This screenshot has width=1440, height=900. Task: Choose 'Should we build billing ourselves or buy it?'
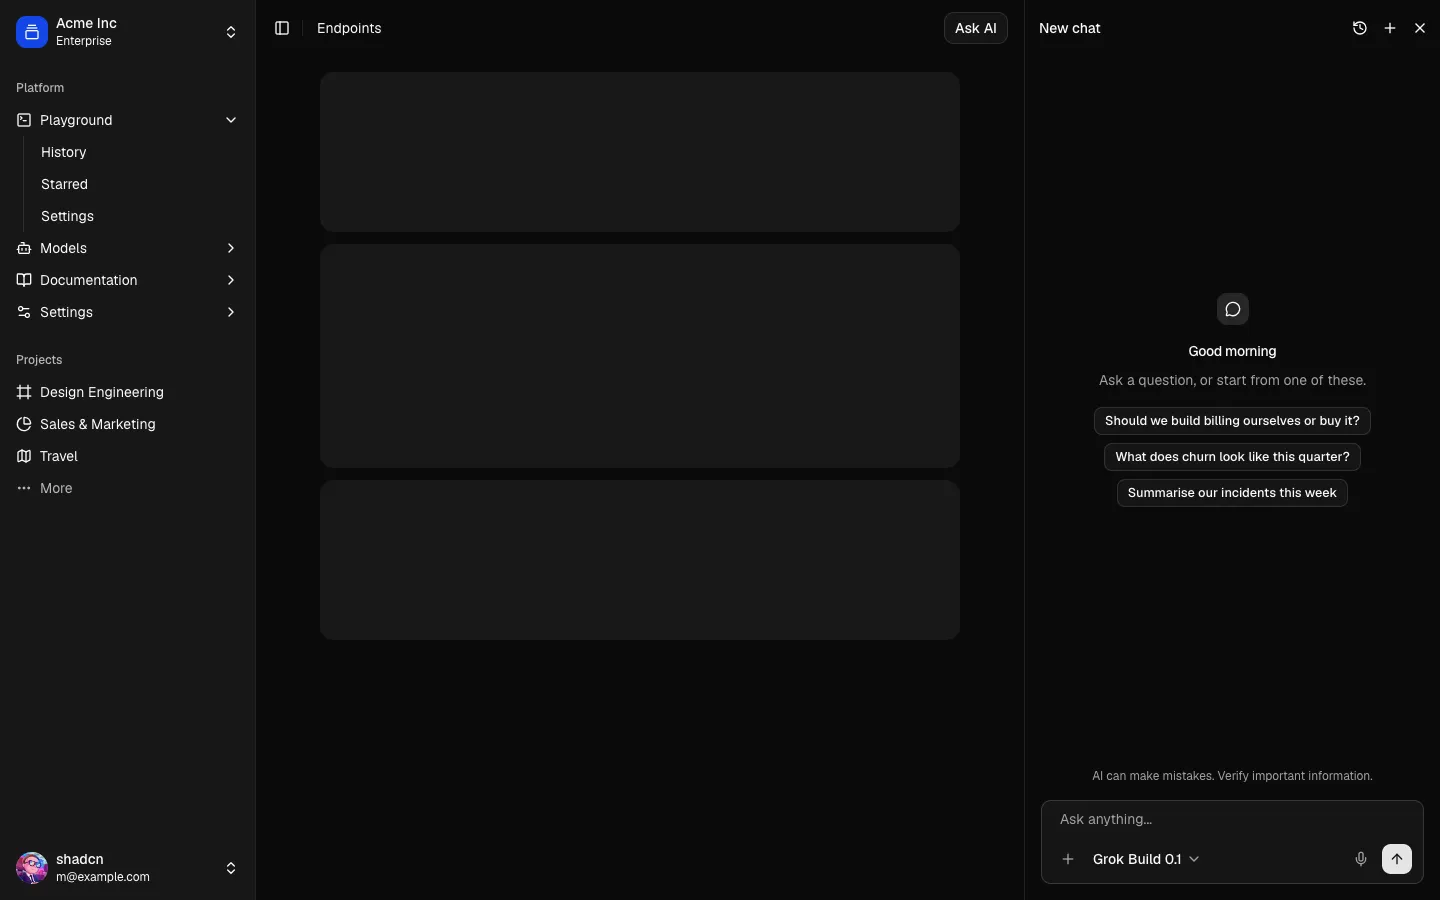1232,421
